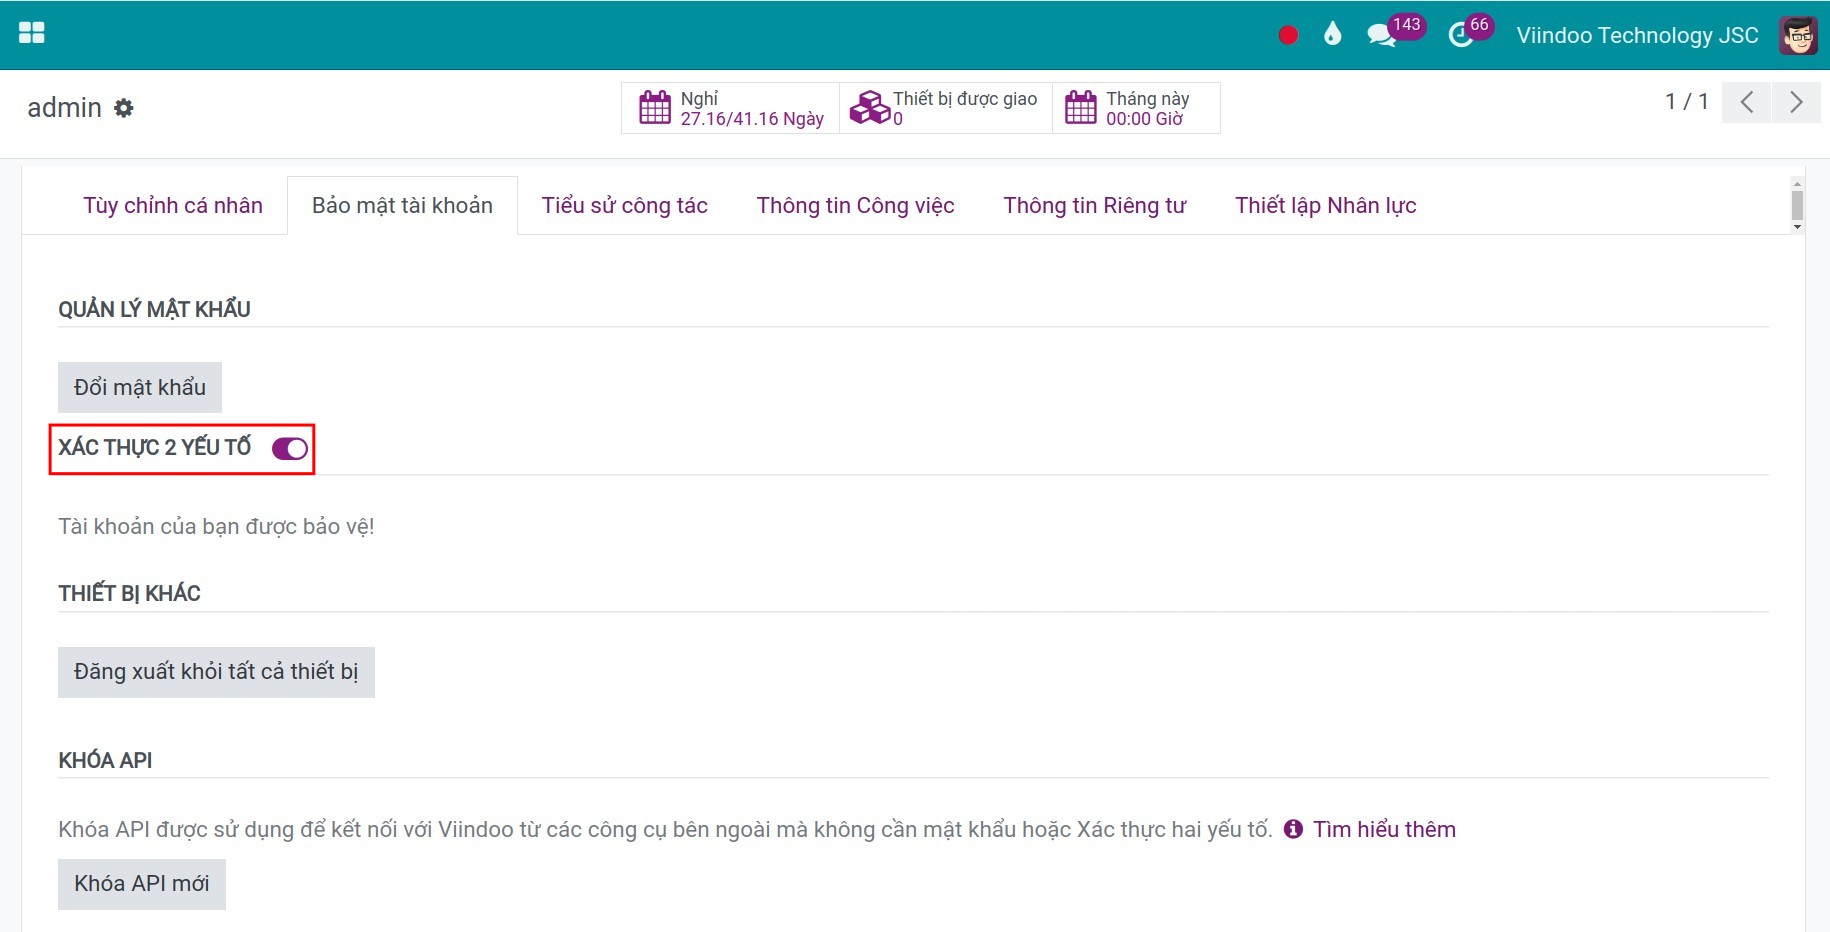Open Viindoo Technology JSC company menu
The width and height of the screenshot is (1830, 932).
(x=1637, y=35)
